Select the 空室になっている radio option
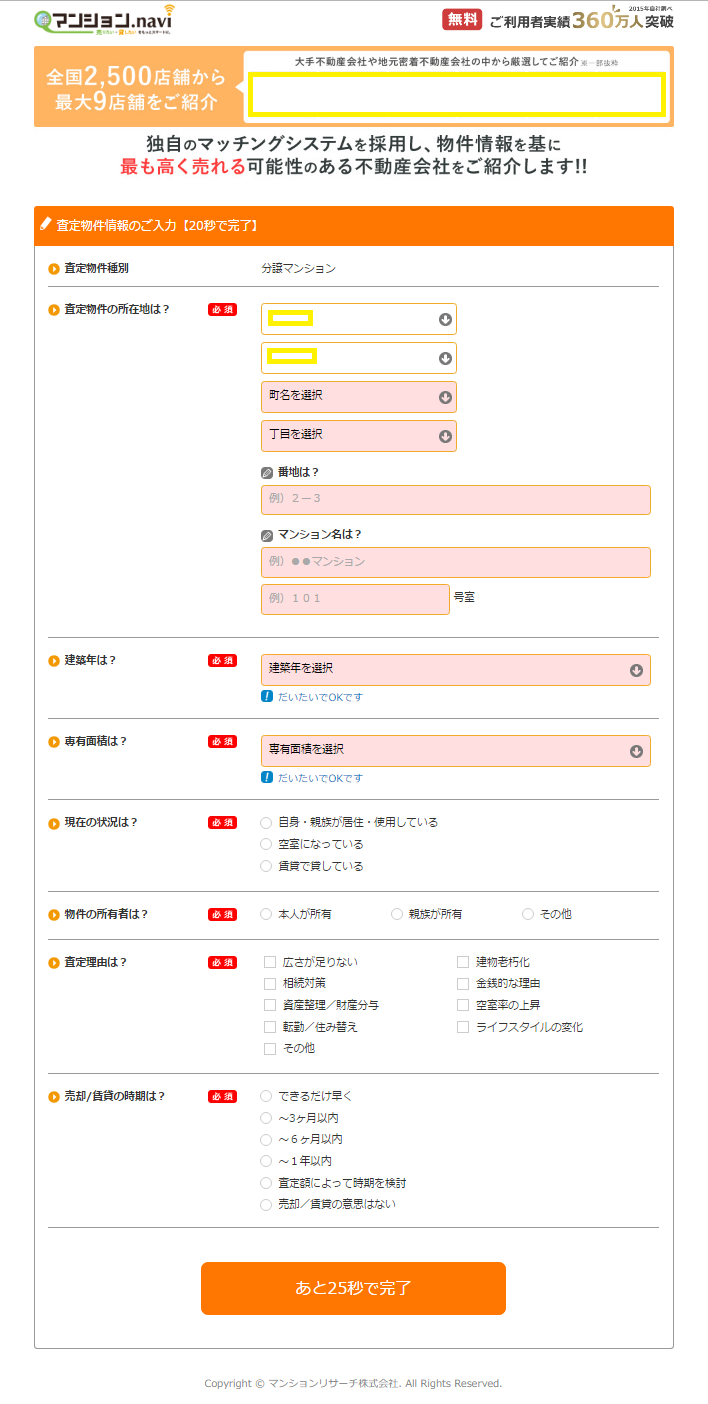 (x=266, y=845)
